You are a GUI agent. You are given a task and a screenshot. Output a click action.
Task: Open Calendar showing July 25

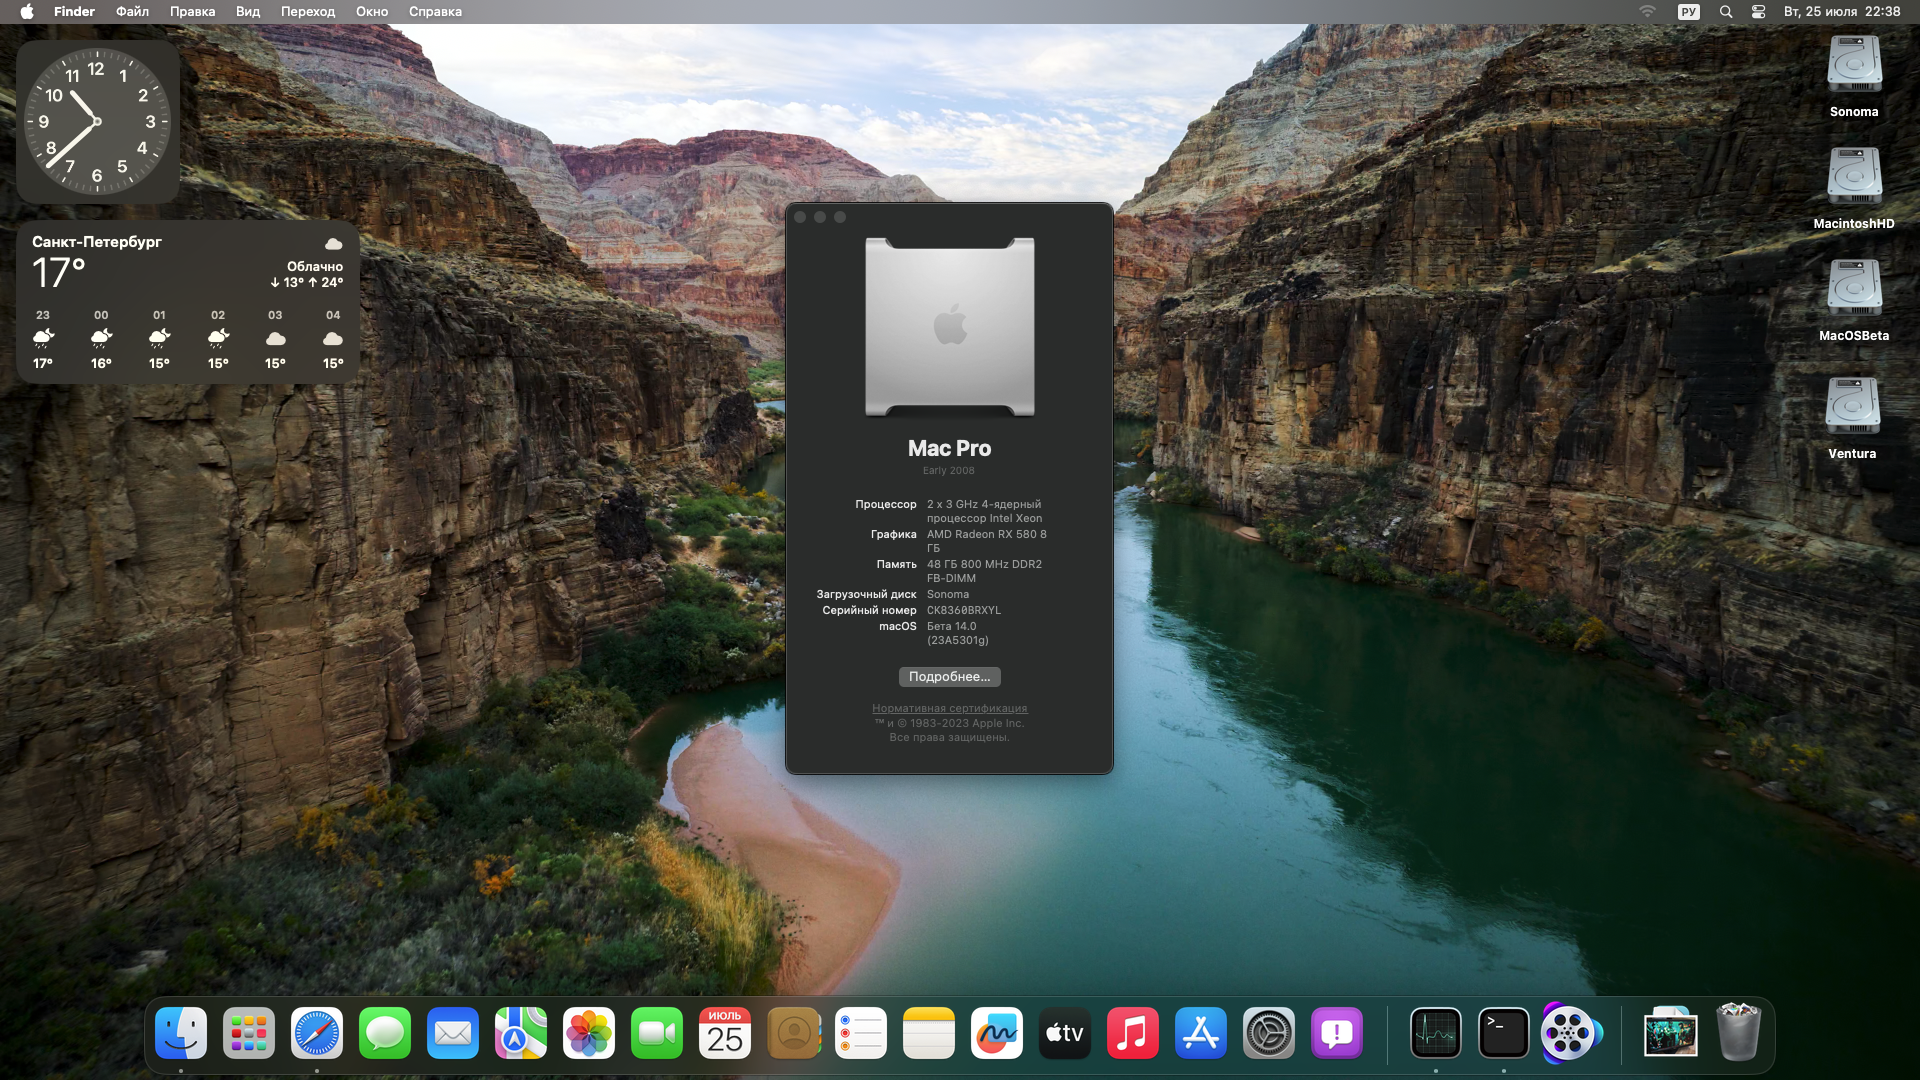pyautogui.click(x=725, y=1033)
